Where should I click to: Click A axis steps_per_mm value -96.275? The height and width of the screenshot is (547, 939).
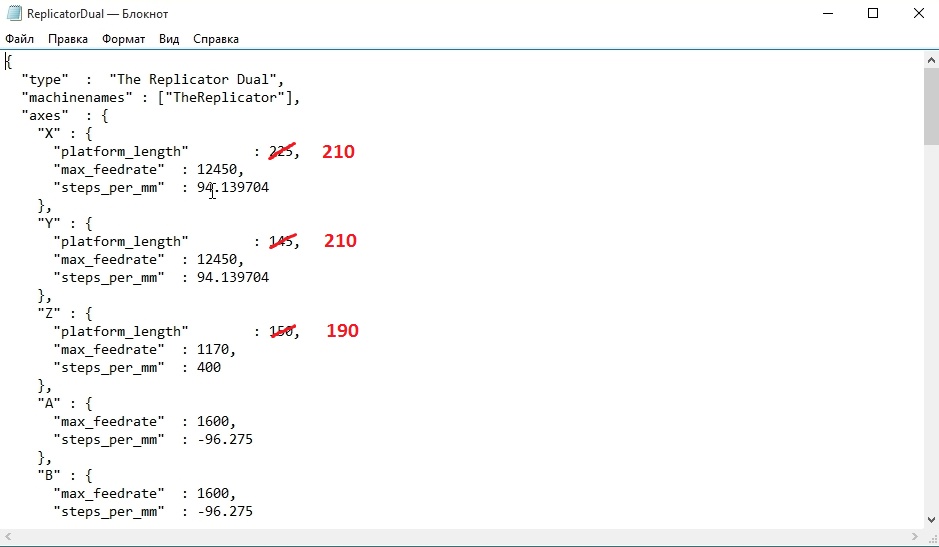(225, 439)
